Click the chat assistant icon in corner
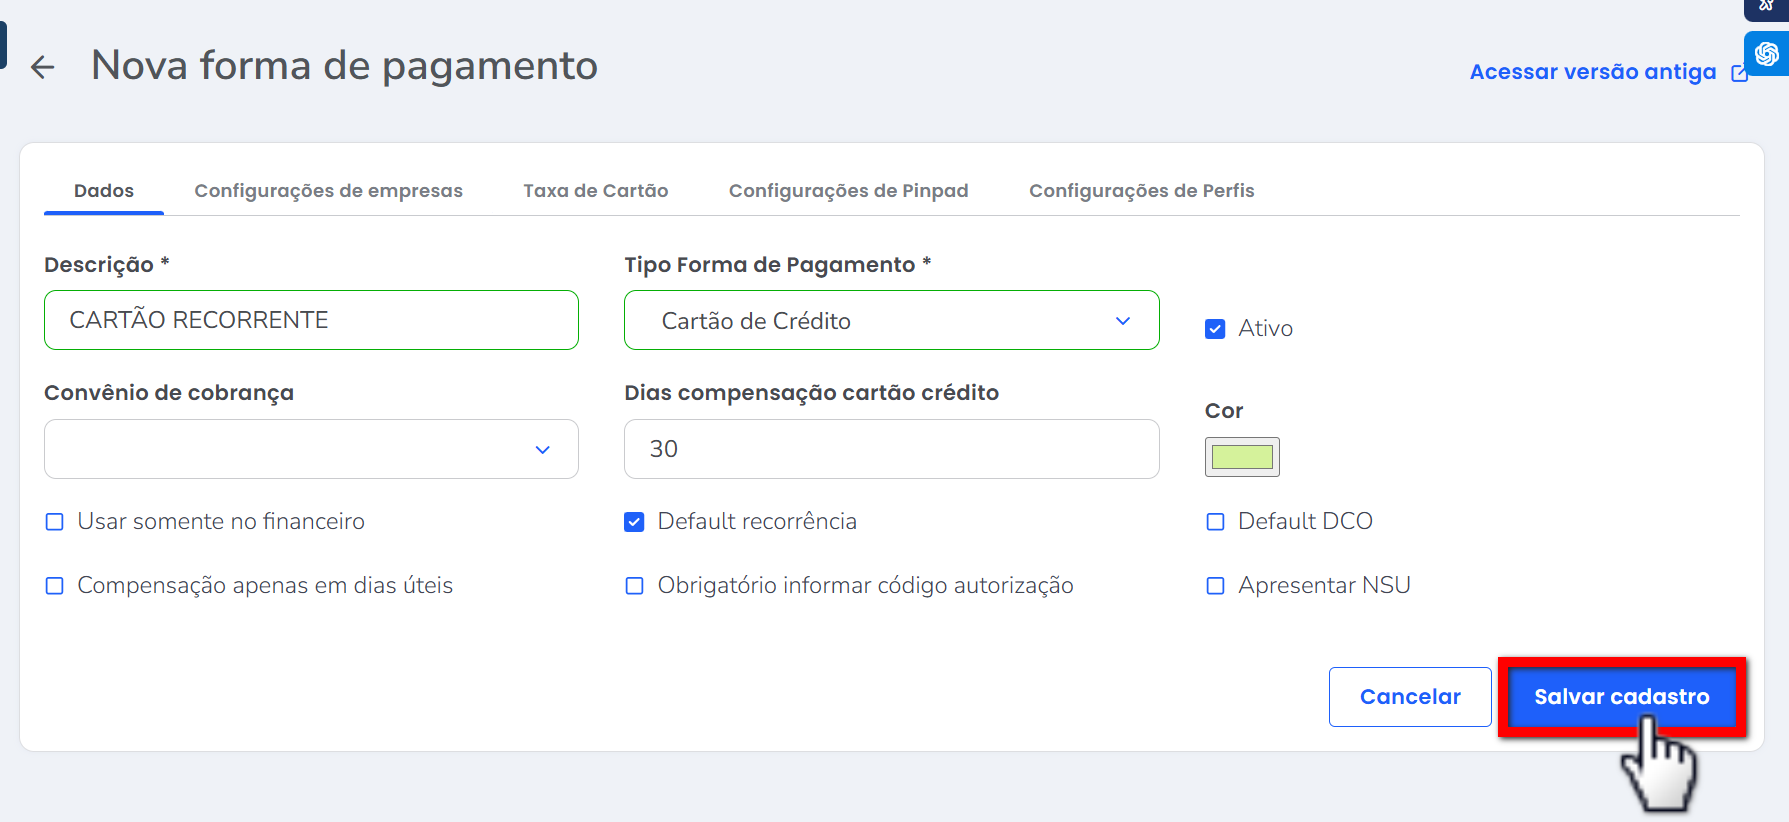1789x822 pixels. coord(1766,54)
